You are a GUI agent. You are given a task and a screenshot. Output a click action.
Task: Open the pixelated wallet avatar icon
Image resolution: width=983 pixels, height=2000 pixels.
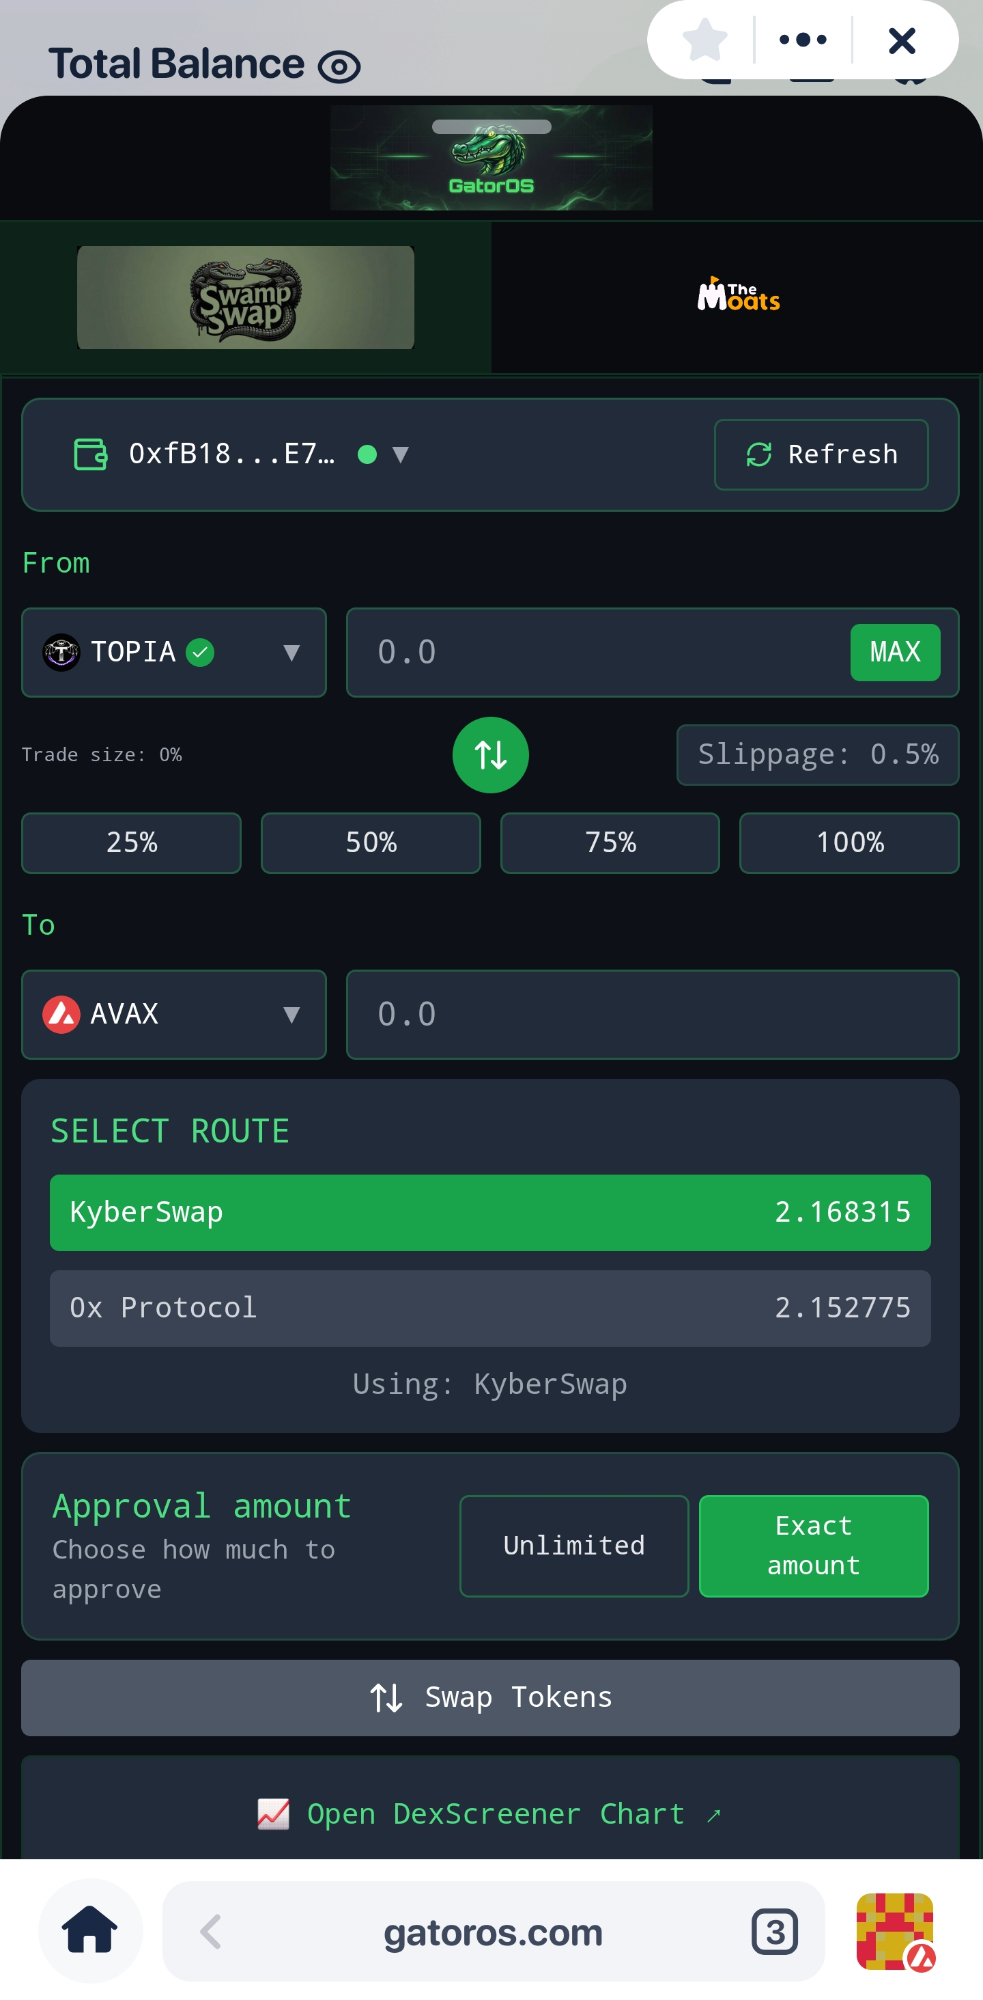[895, 1932]
